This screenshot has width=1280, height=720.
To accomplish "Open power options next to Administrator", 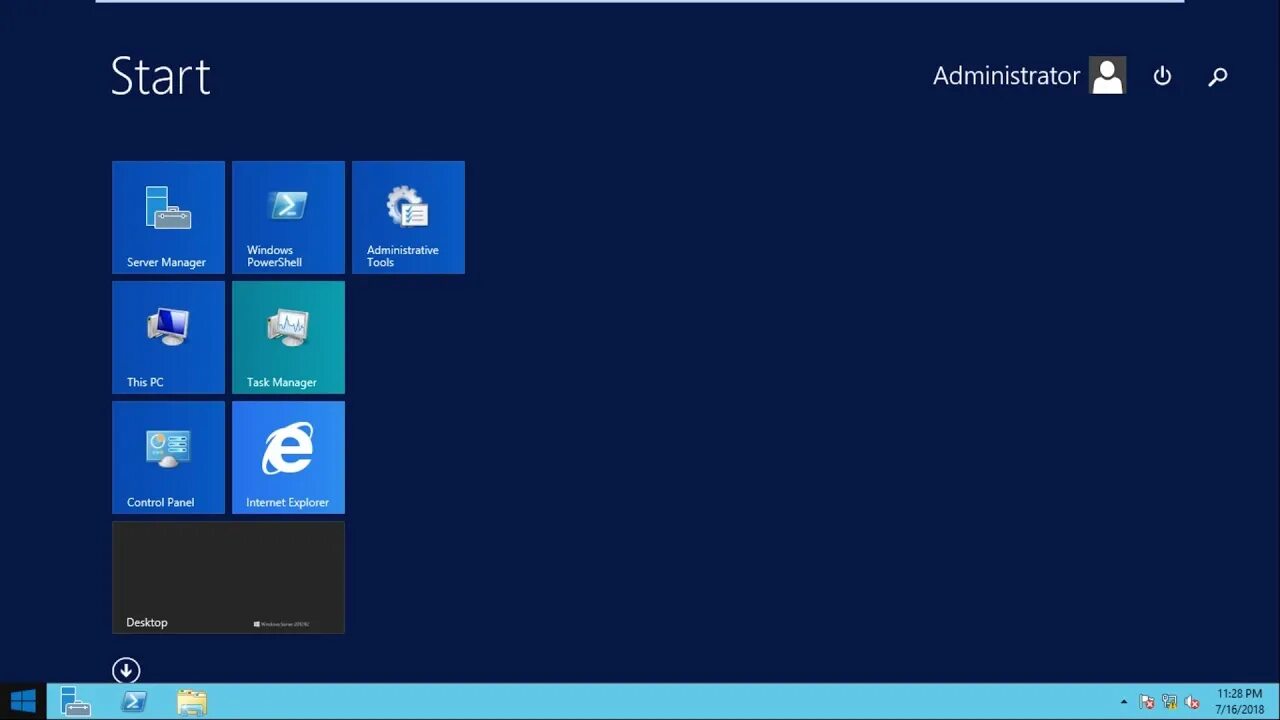I will 1162,76.
